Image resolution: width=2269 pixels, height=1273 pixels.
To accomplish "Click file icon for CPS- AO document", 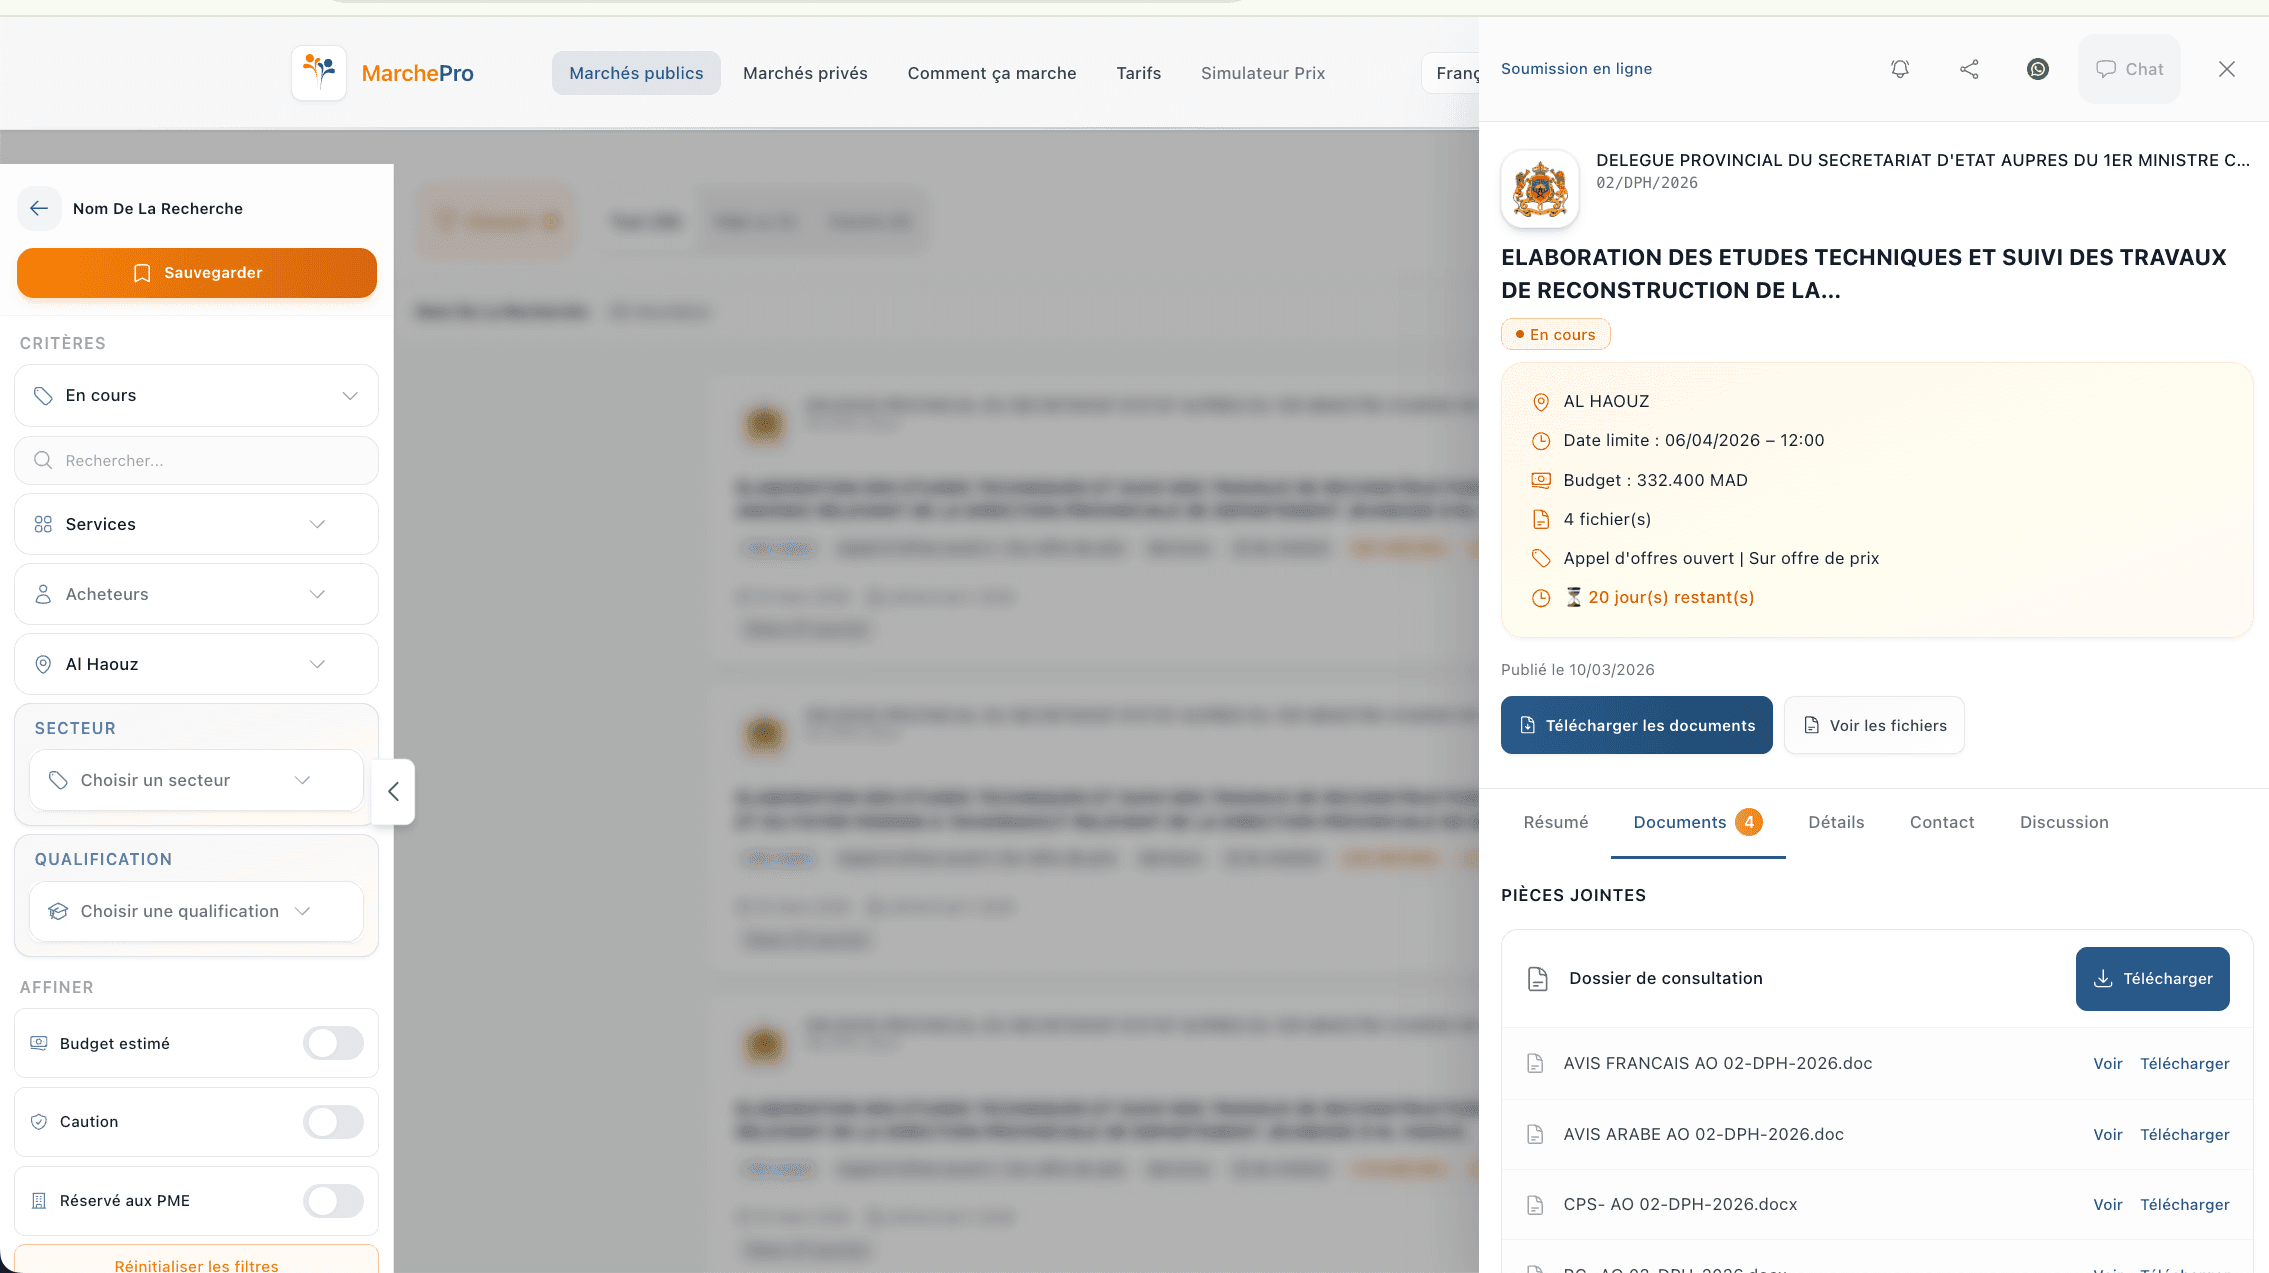I will click(1535, 1205).
